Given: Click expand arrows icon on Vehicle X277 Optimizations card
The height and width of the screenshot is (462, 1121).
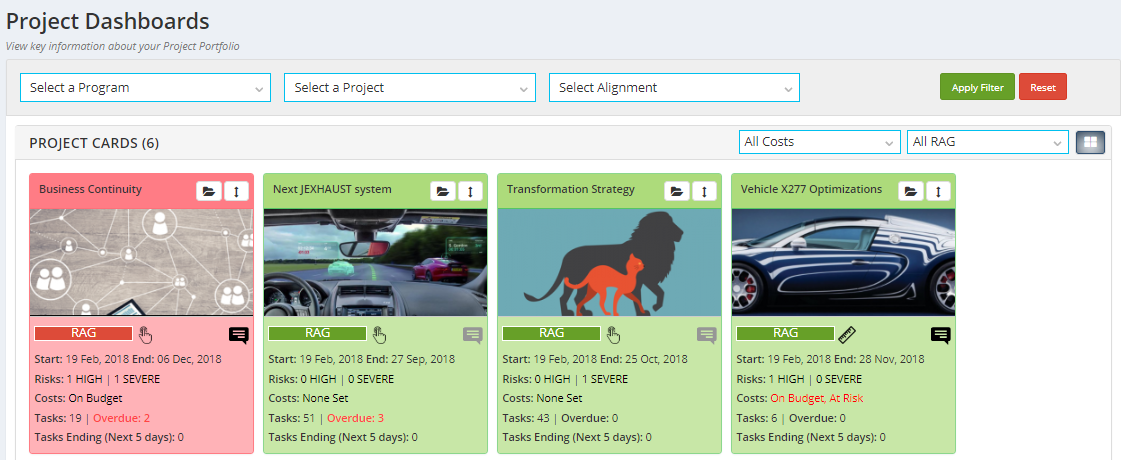Looking at the screenshot, I should tap(938, 191).
